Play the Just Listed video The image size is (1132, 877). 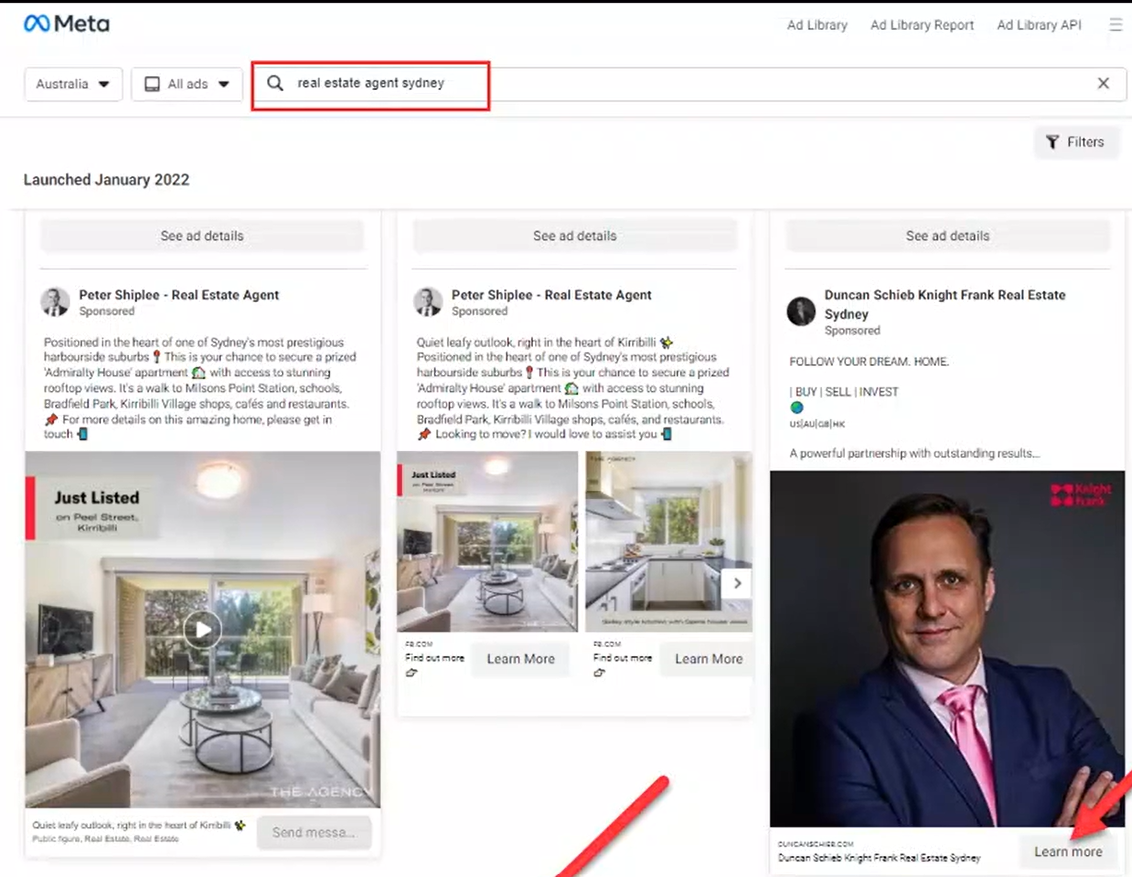(x=203, y=629)
